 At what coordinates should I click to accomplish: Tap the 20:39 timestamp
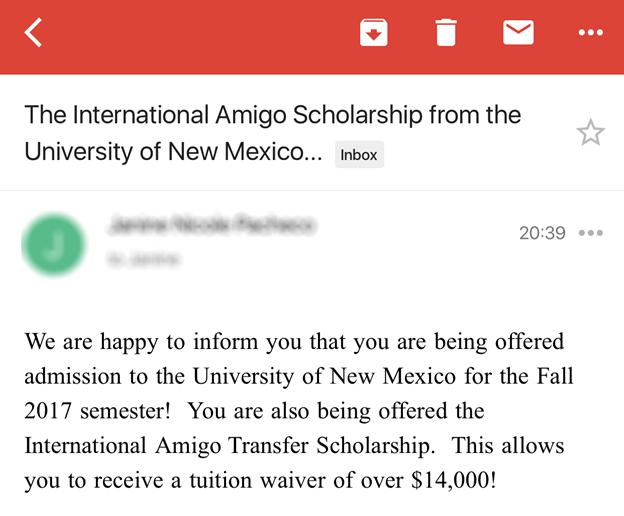point(542,233)
